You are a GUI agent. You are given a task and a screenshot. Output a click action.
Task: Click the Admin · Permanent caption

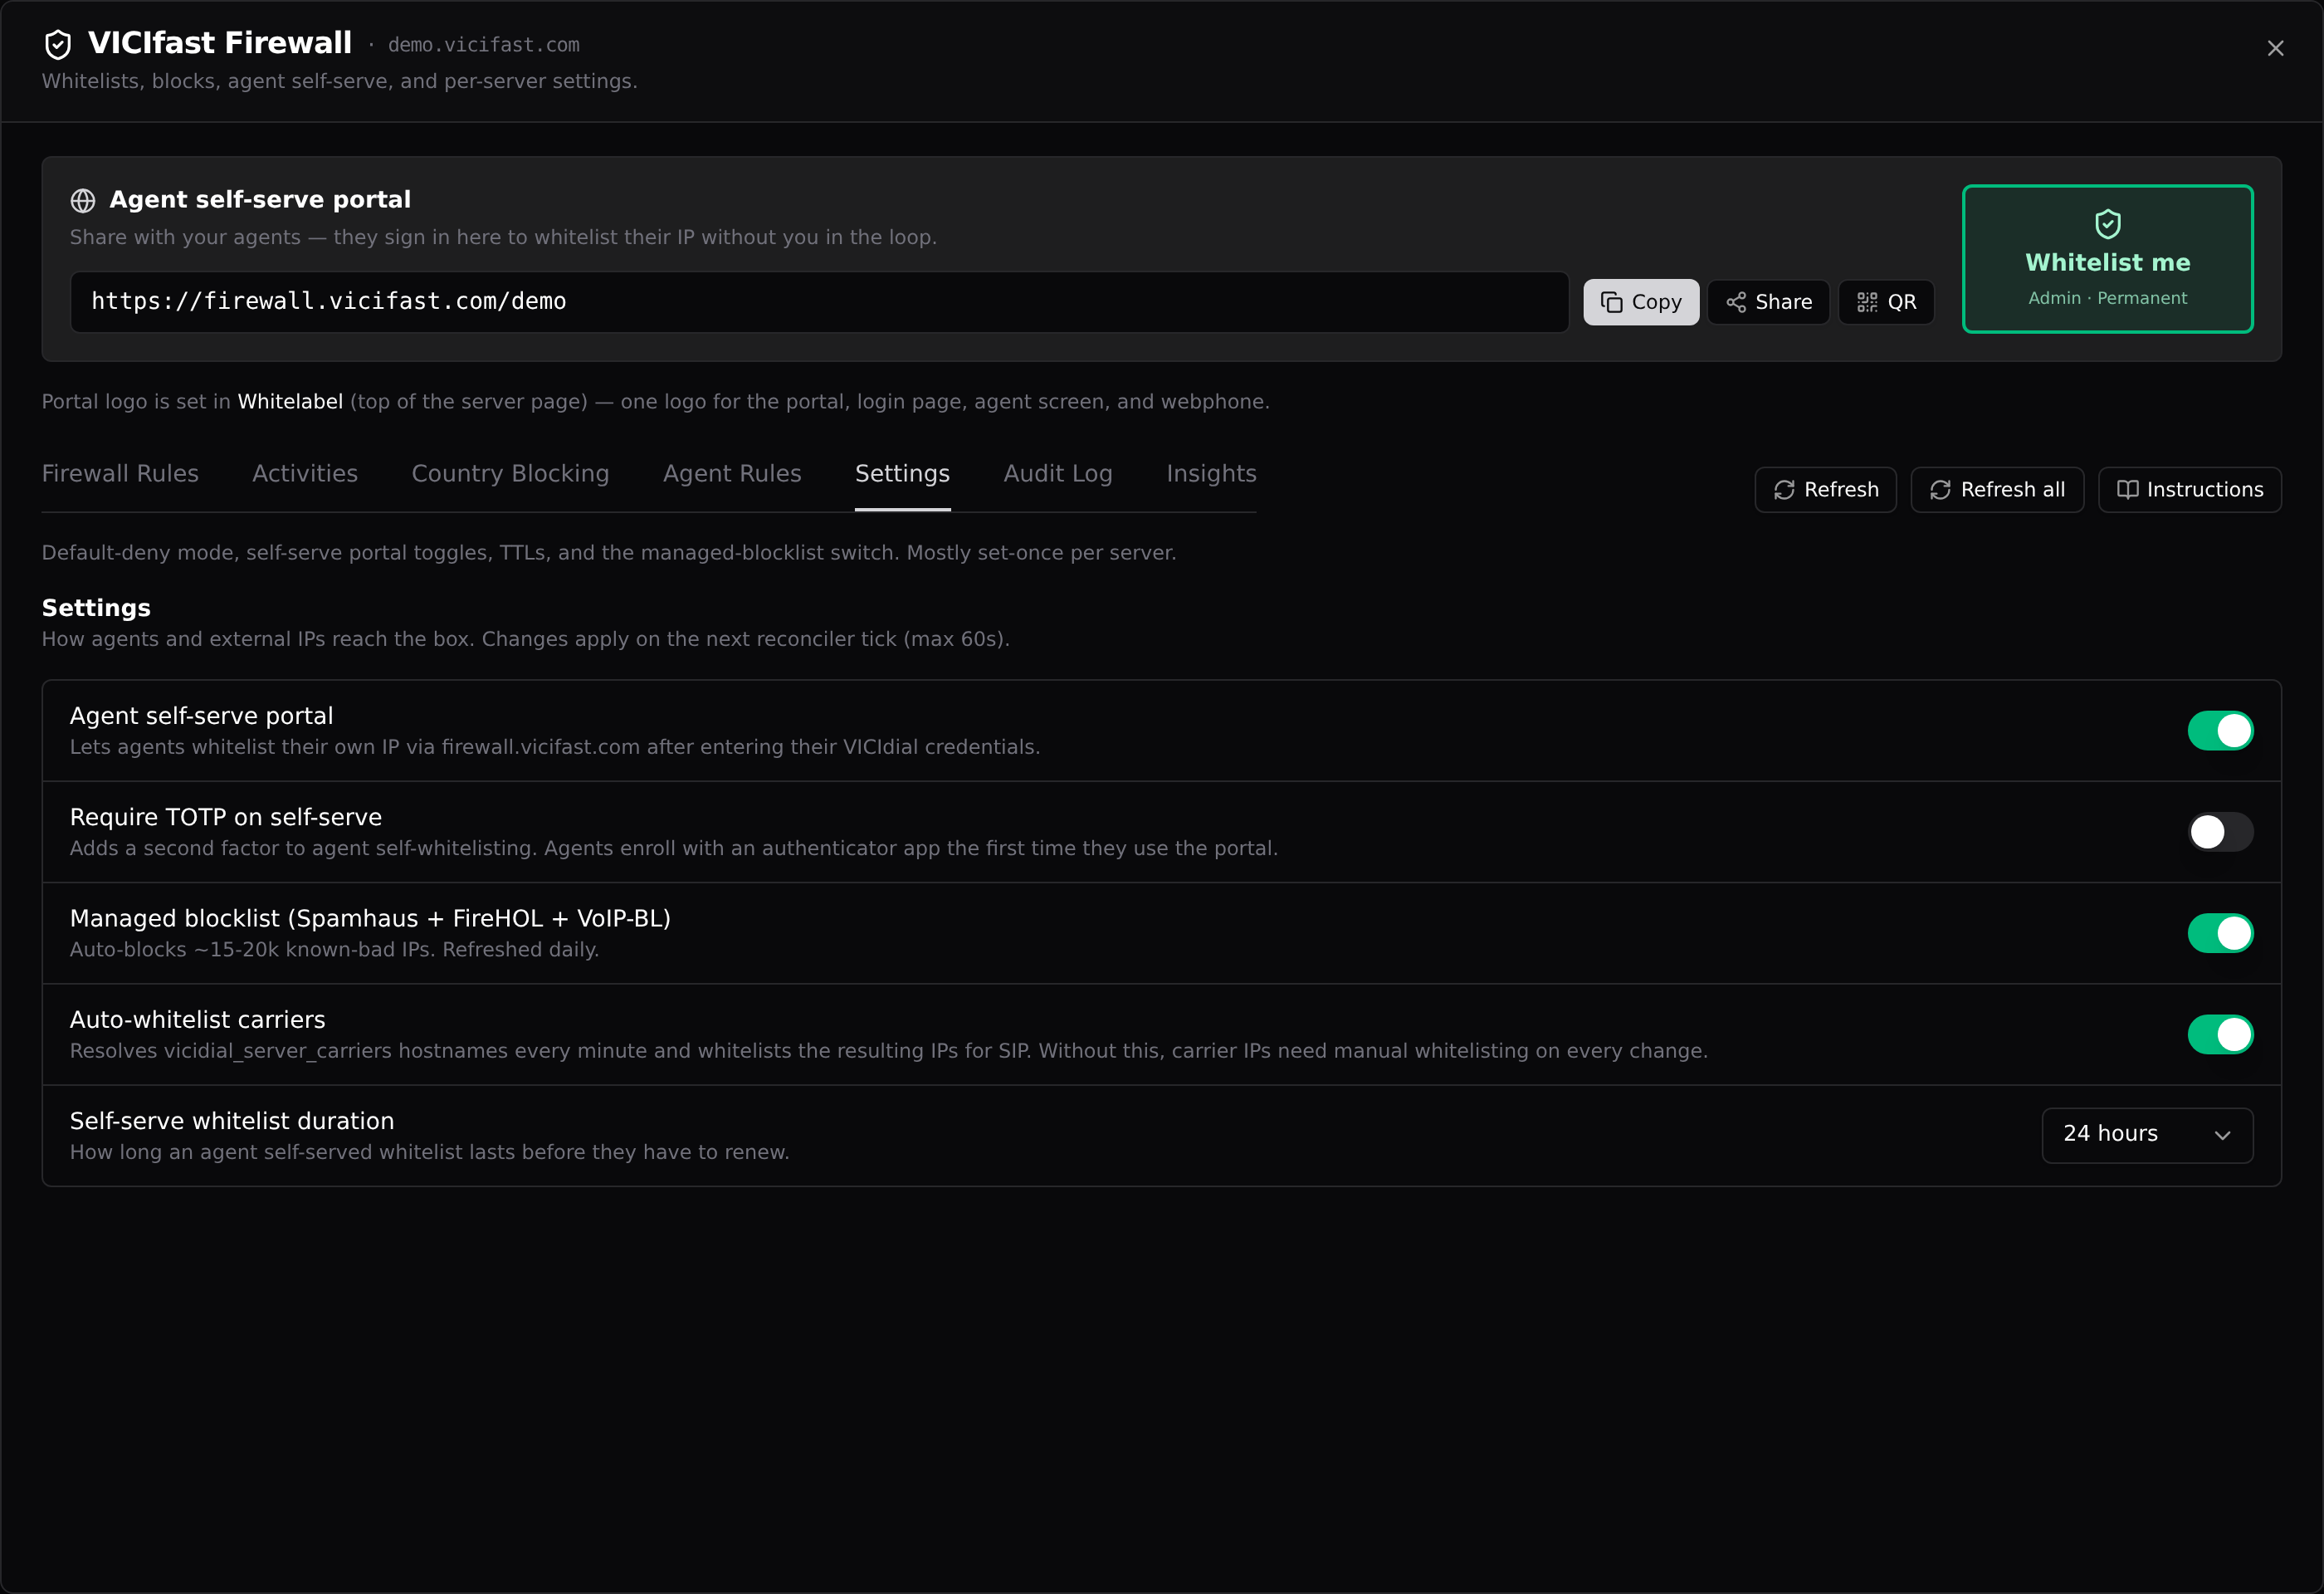[x=2107, y=298]
